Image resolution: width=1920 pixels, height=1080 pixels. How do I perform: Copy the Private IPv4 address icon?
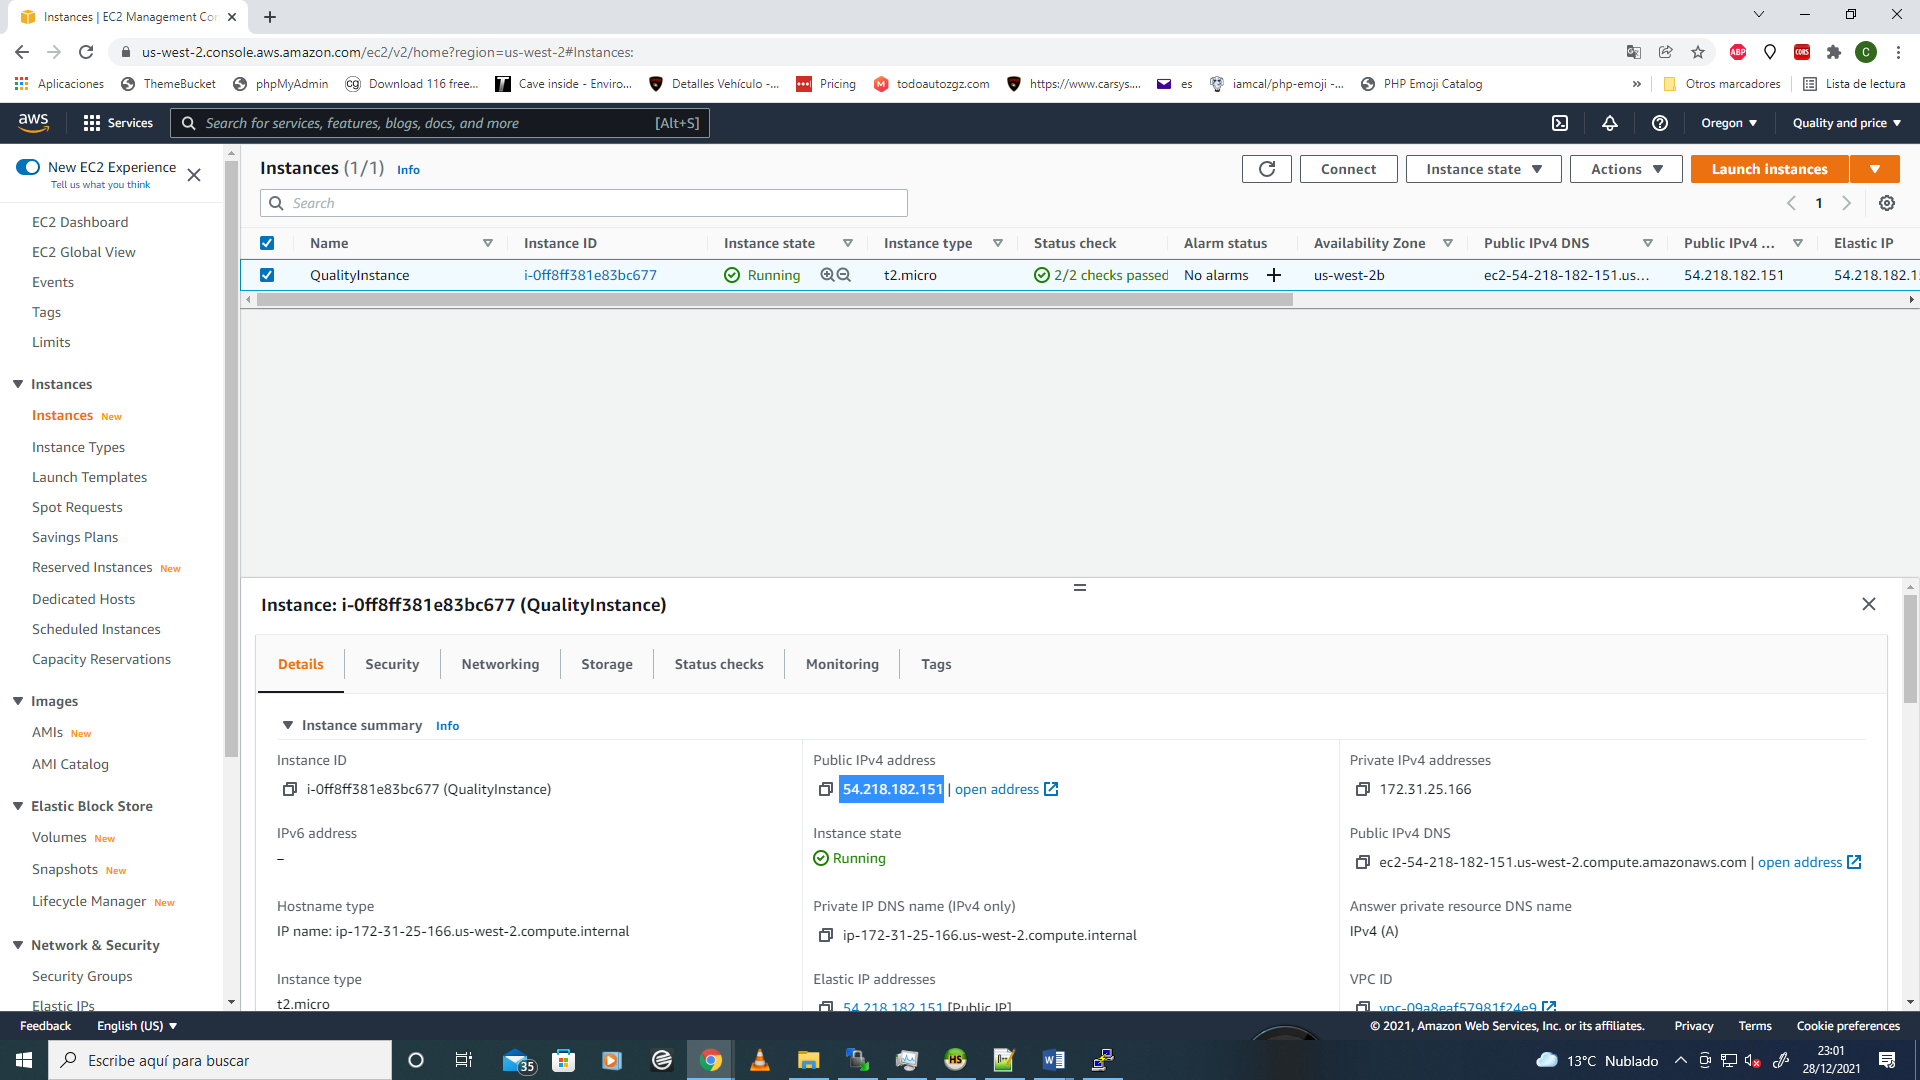tap(1362, 789)
